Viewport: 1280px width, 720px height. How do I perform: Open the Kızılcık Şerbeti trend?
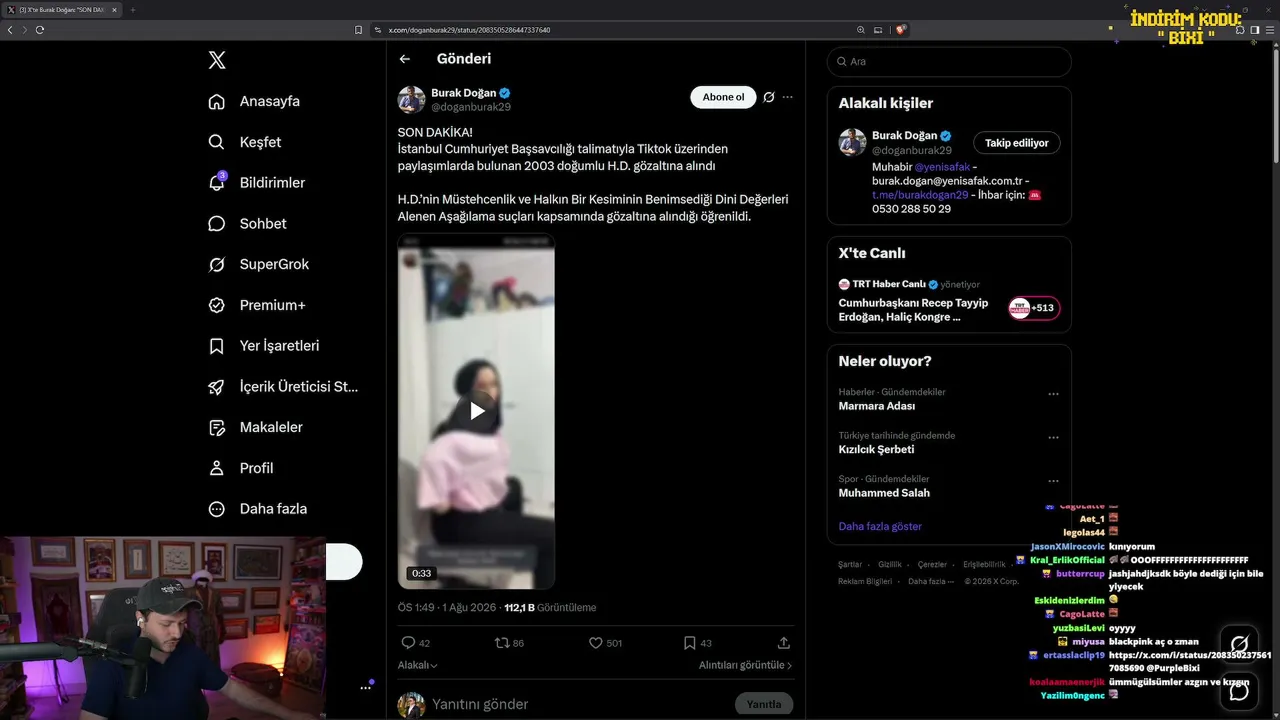coord(876,450)
